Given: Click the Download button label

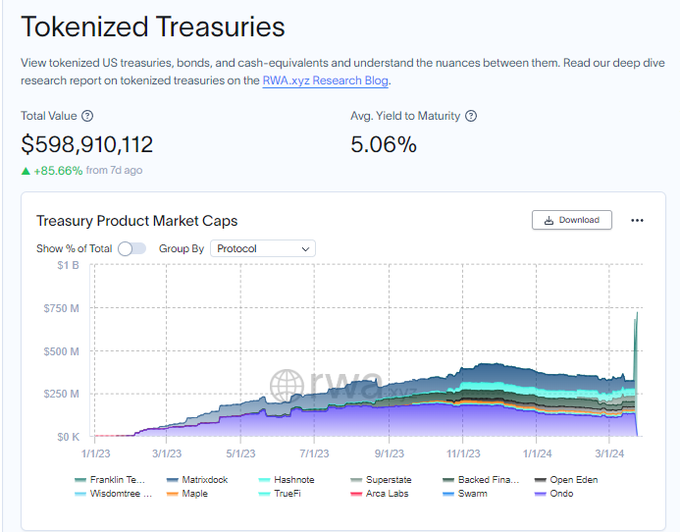Looking at the screenshot, I should [x=579, y=220].
